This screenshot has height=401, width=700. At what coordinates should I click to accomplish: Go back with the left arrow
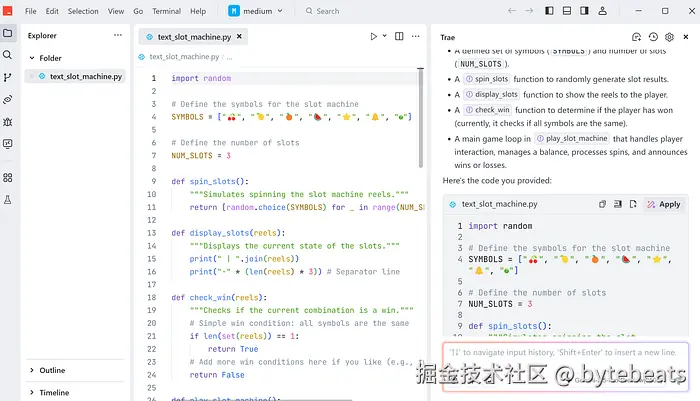pos(512,11)
